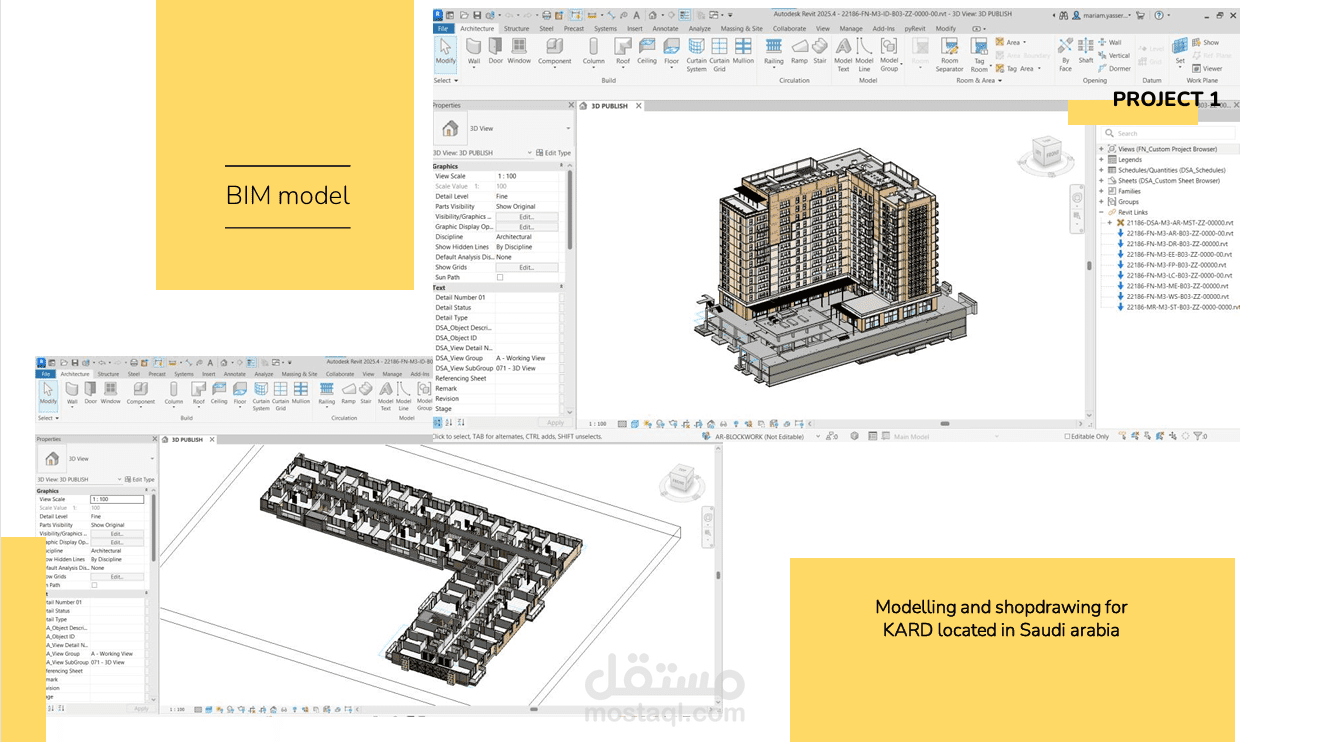1331x742 pixels.
Task: Expand Schedules/Quantities in Project Browser
Action: 1102,170
